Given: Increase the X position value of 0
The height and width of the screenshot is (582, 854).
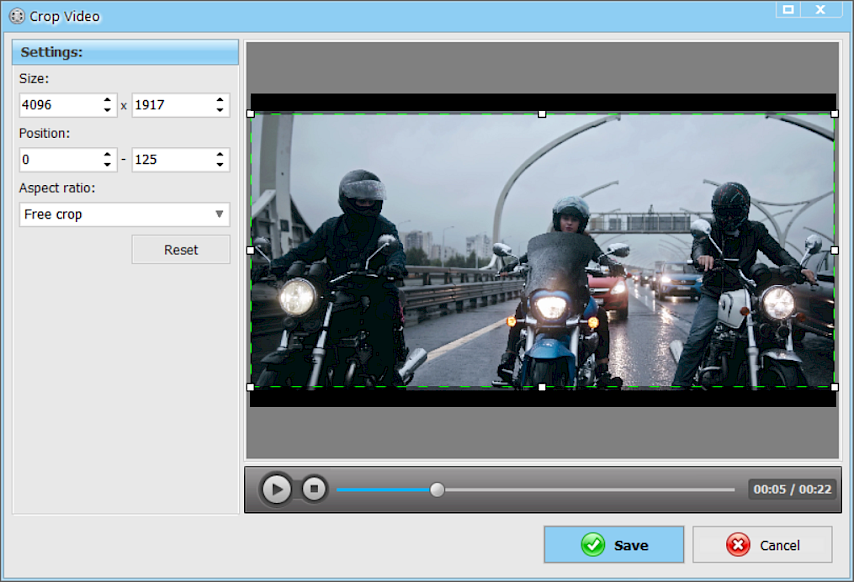Looking at the screenshot, I should click(107, 155).
